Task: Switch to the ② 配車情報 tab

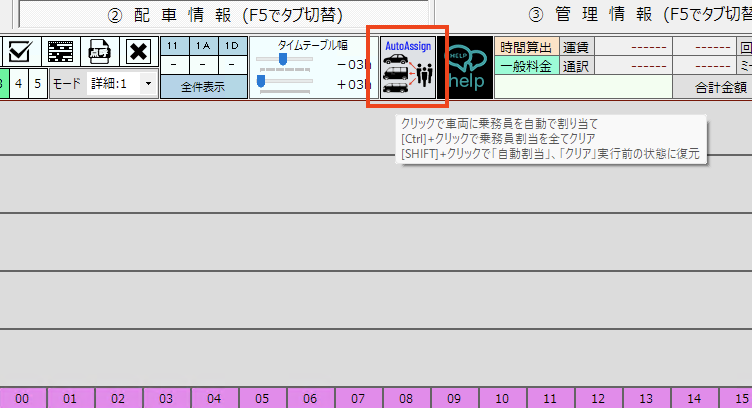Action: [x=224, y=15]
